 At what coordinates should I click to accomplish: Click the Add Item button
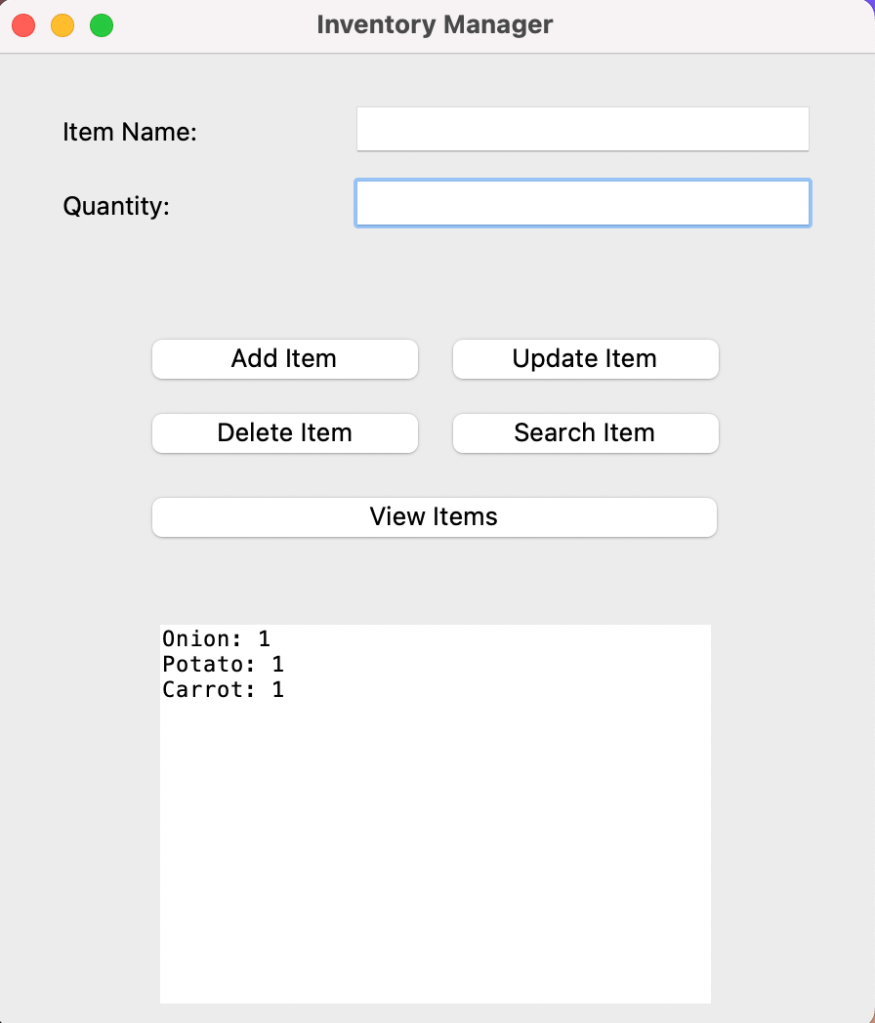point(284,359)
